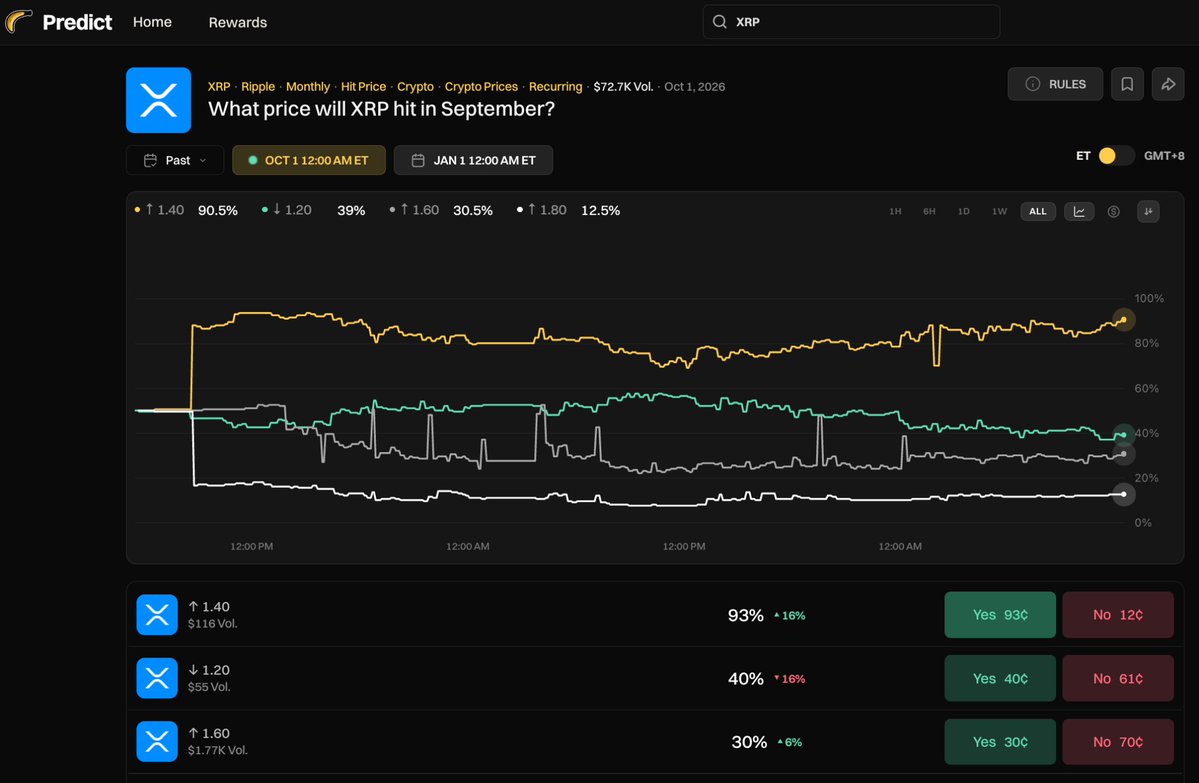Click the 40% probability value
1199x783 pixels.
(x=746, y=679)
